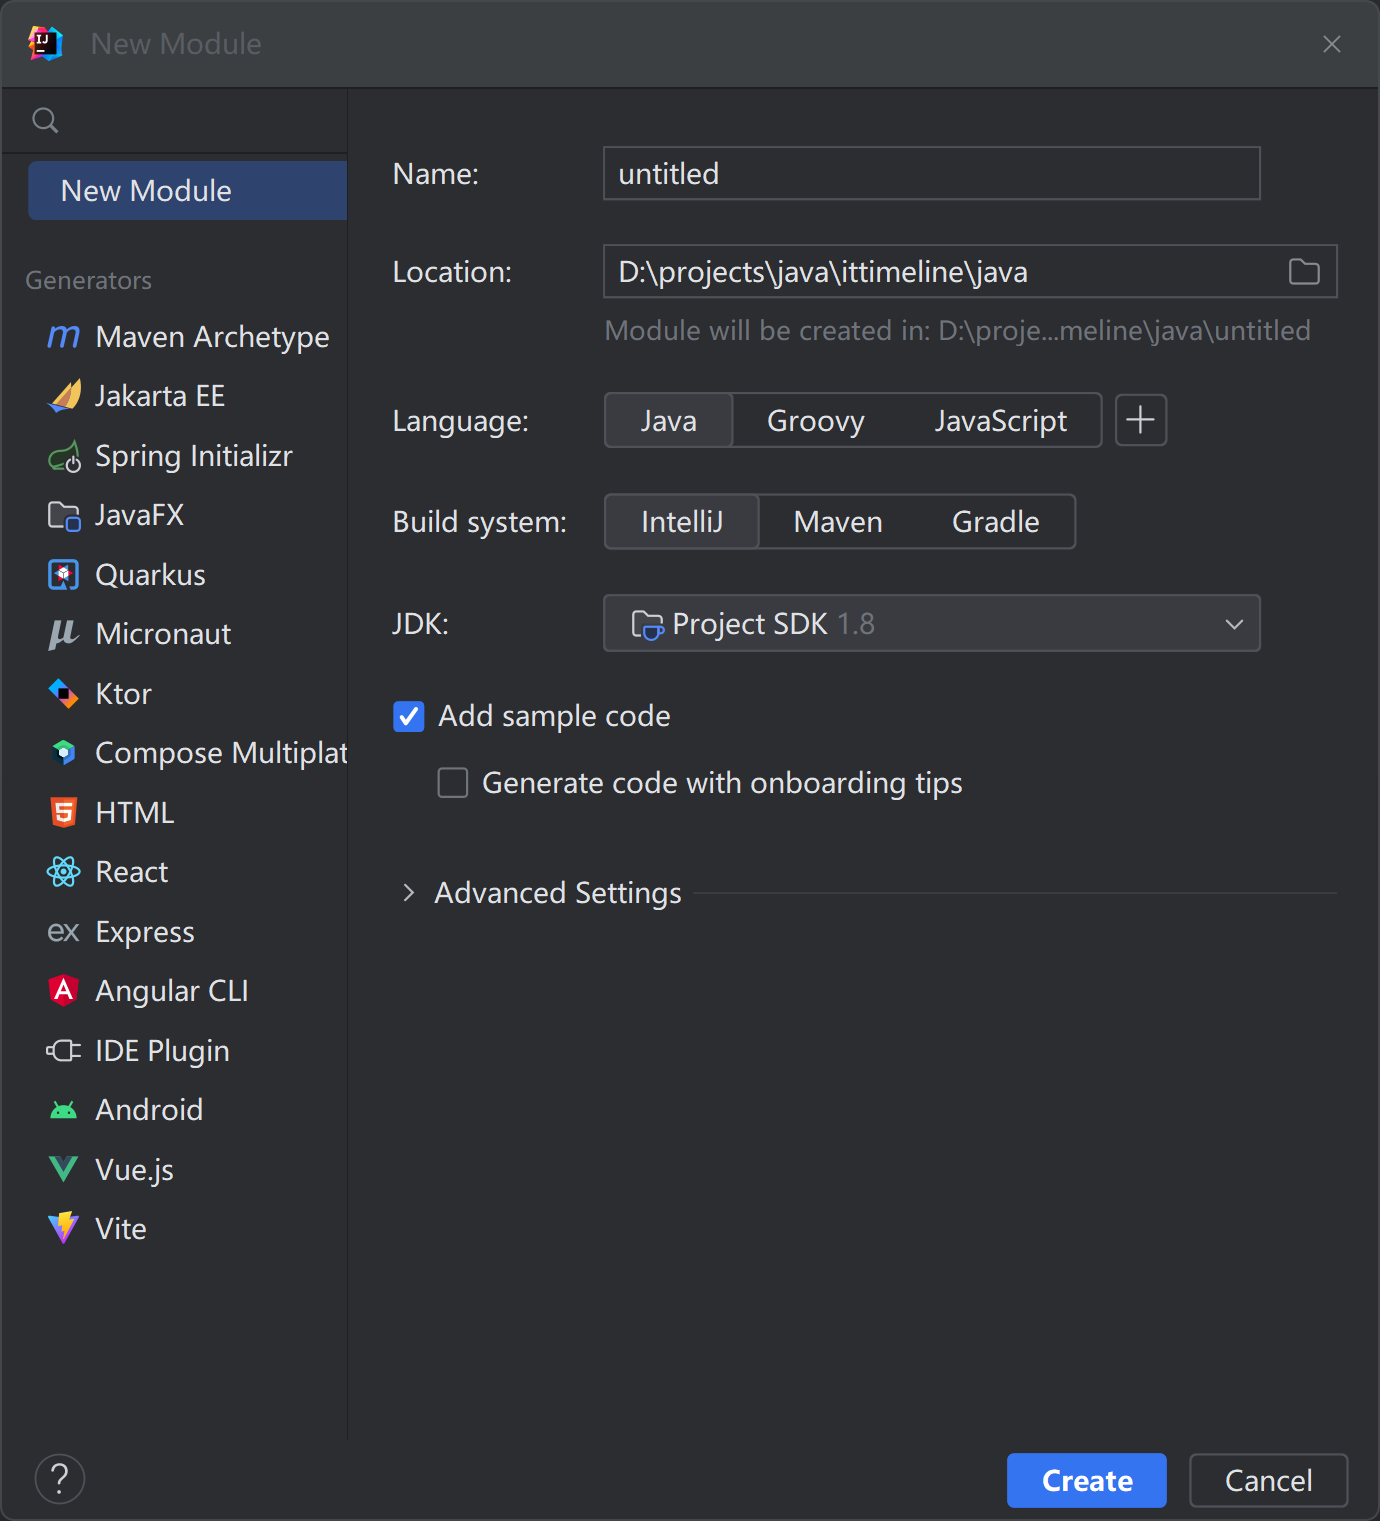Viewport: 1380px width, 1521px height.
Task: Click the React atom icon
Action: pos(63,872)
